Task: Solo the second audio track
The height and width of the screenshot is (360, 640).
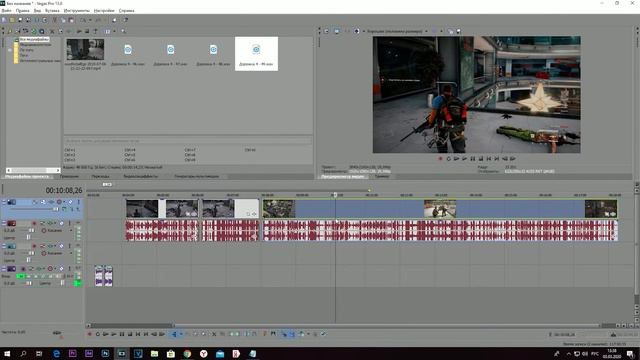Action: point(70,246)
